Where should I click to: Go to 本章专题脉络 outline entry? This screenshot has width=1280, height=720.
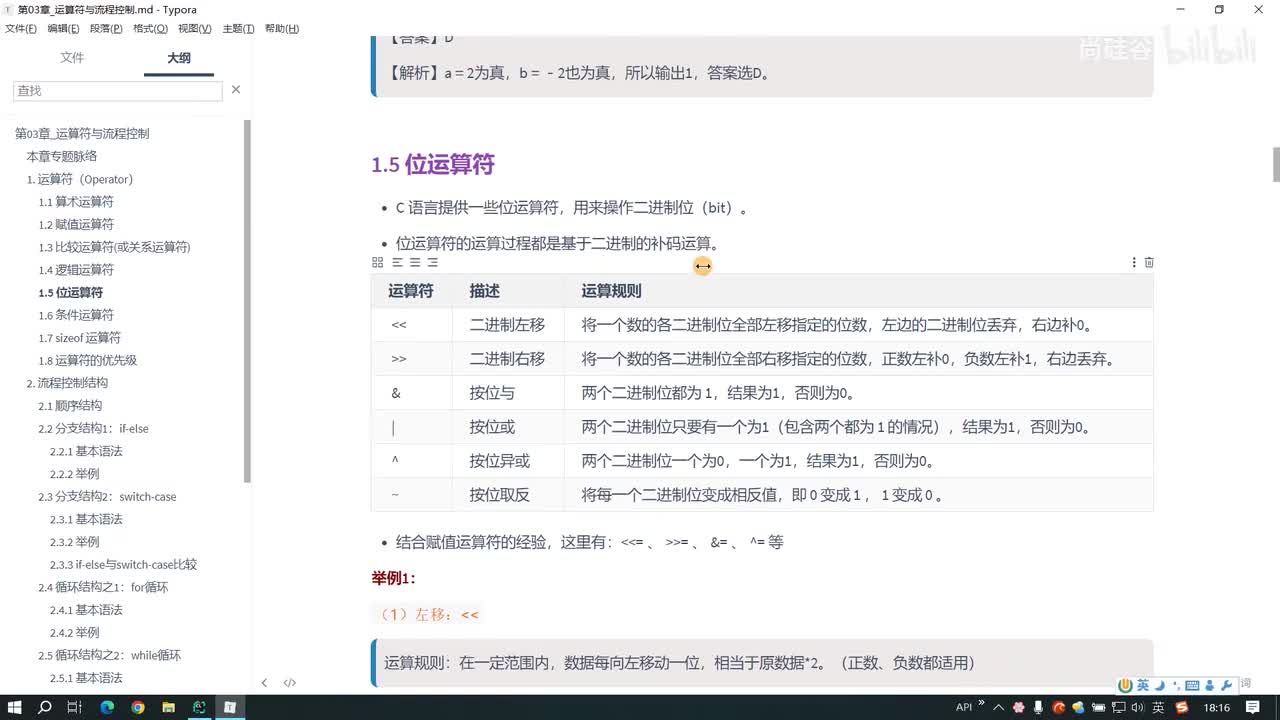coord(62,157)
